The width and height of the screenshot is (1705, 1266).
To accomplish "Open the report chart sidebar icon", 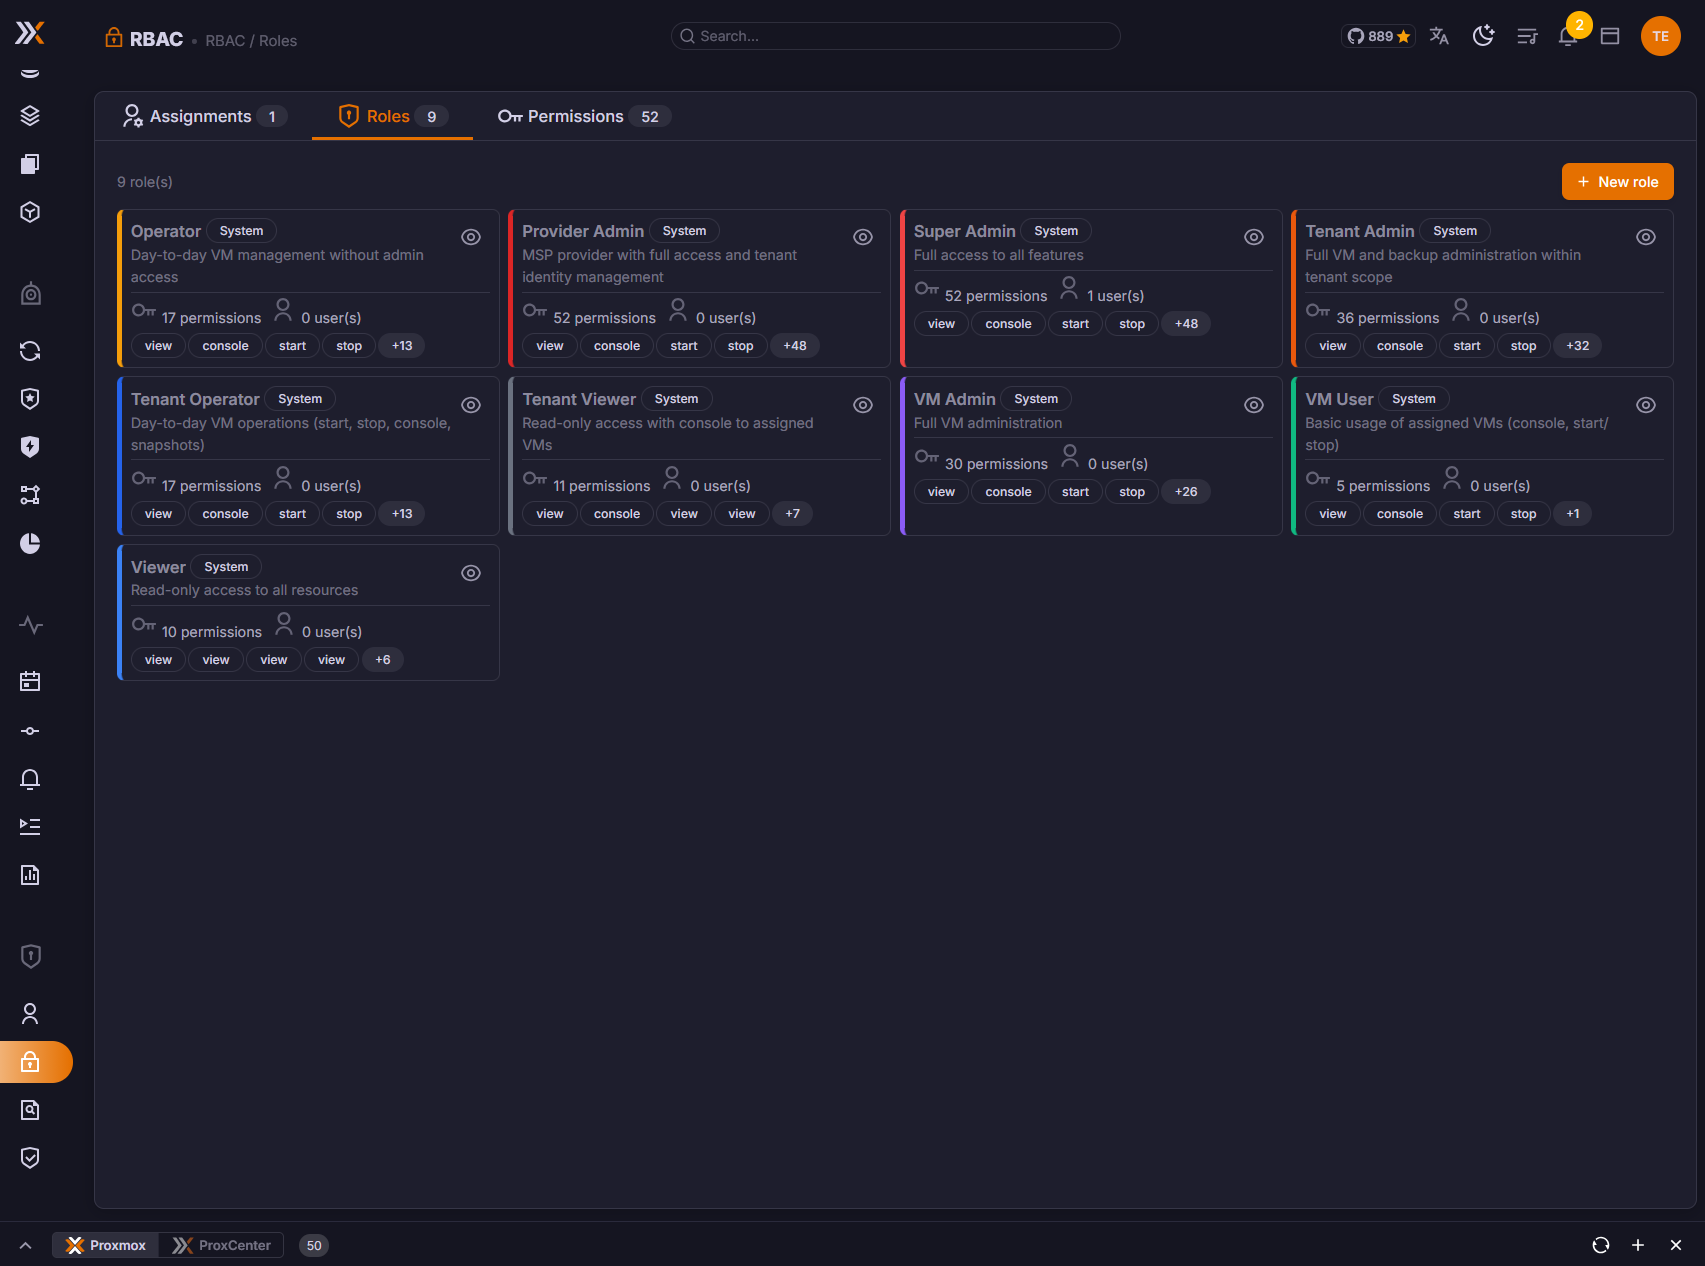I will point(30,875).
